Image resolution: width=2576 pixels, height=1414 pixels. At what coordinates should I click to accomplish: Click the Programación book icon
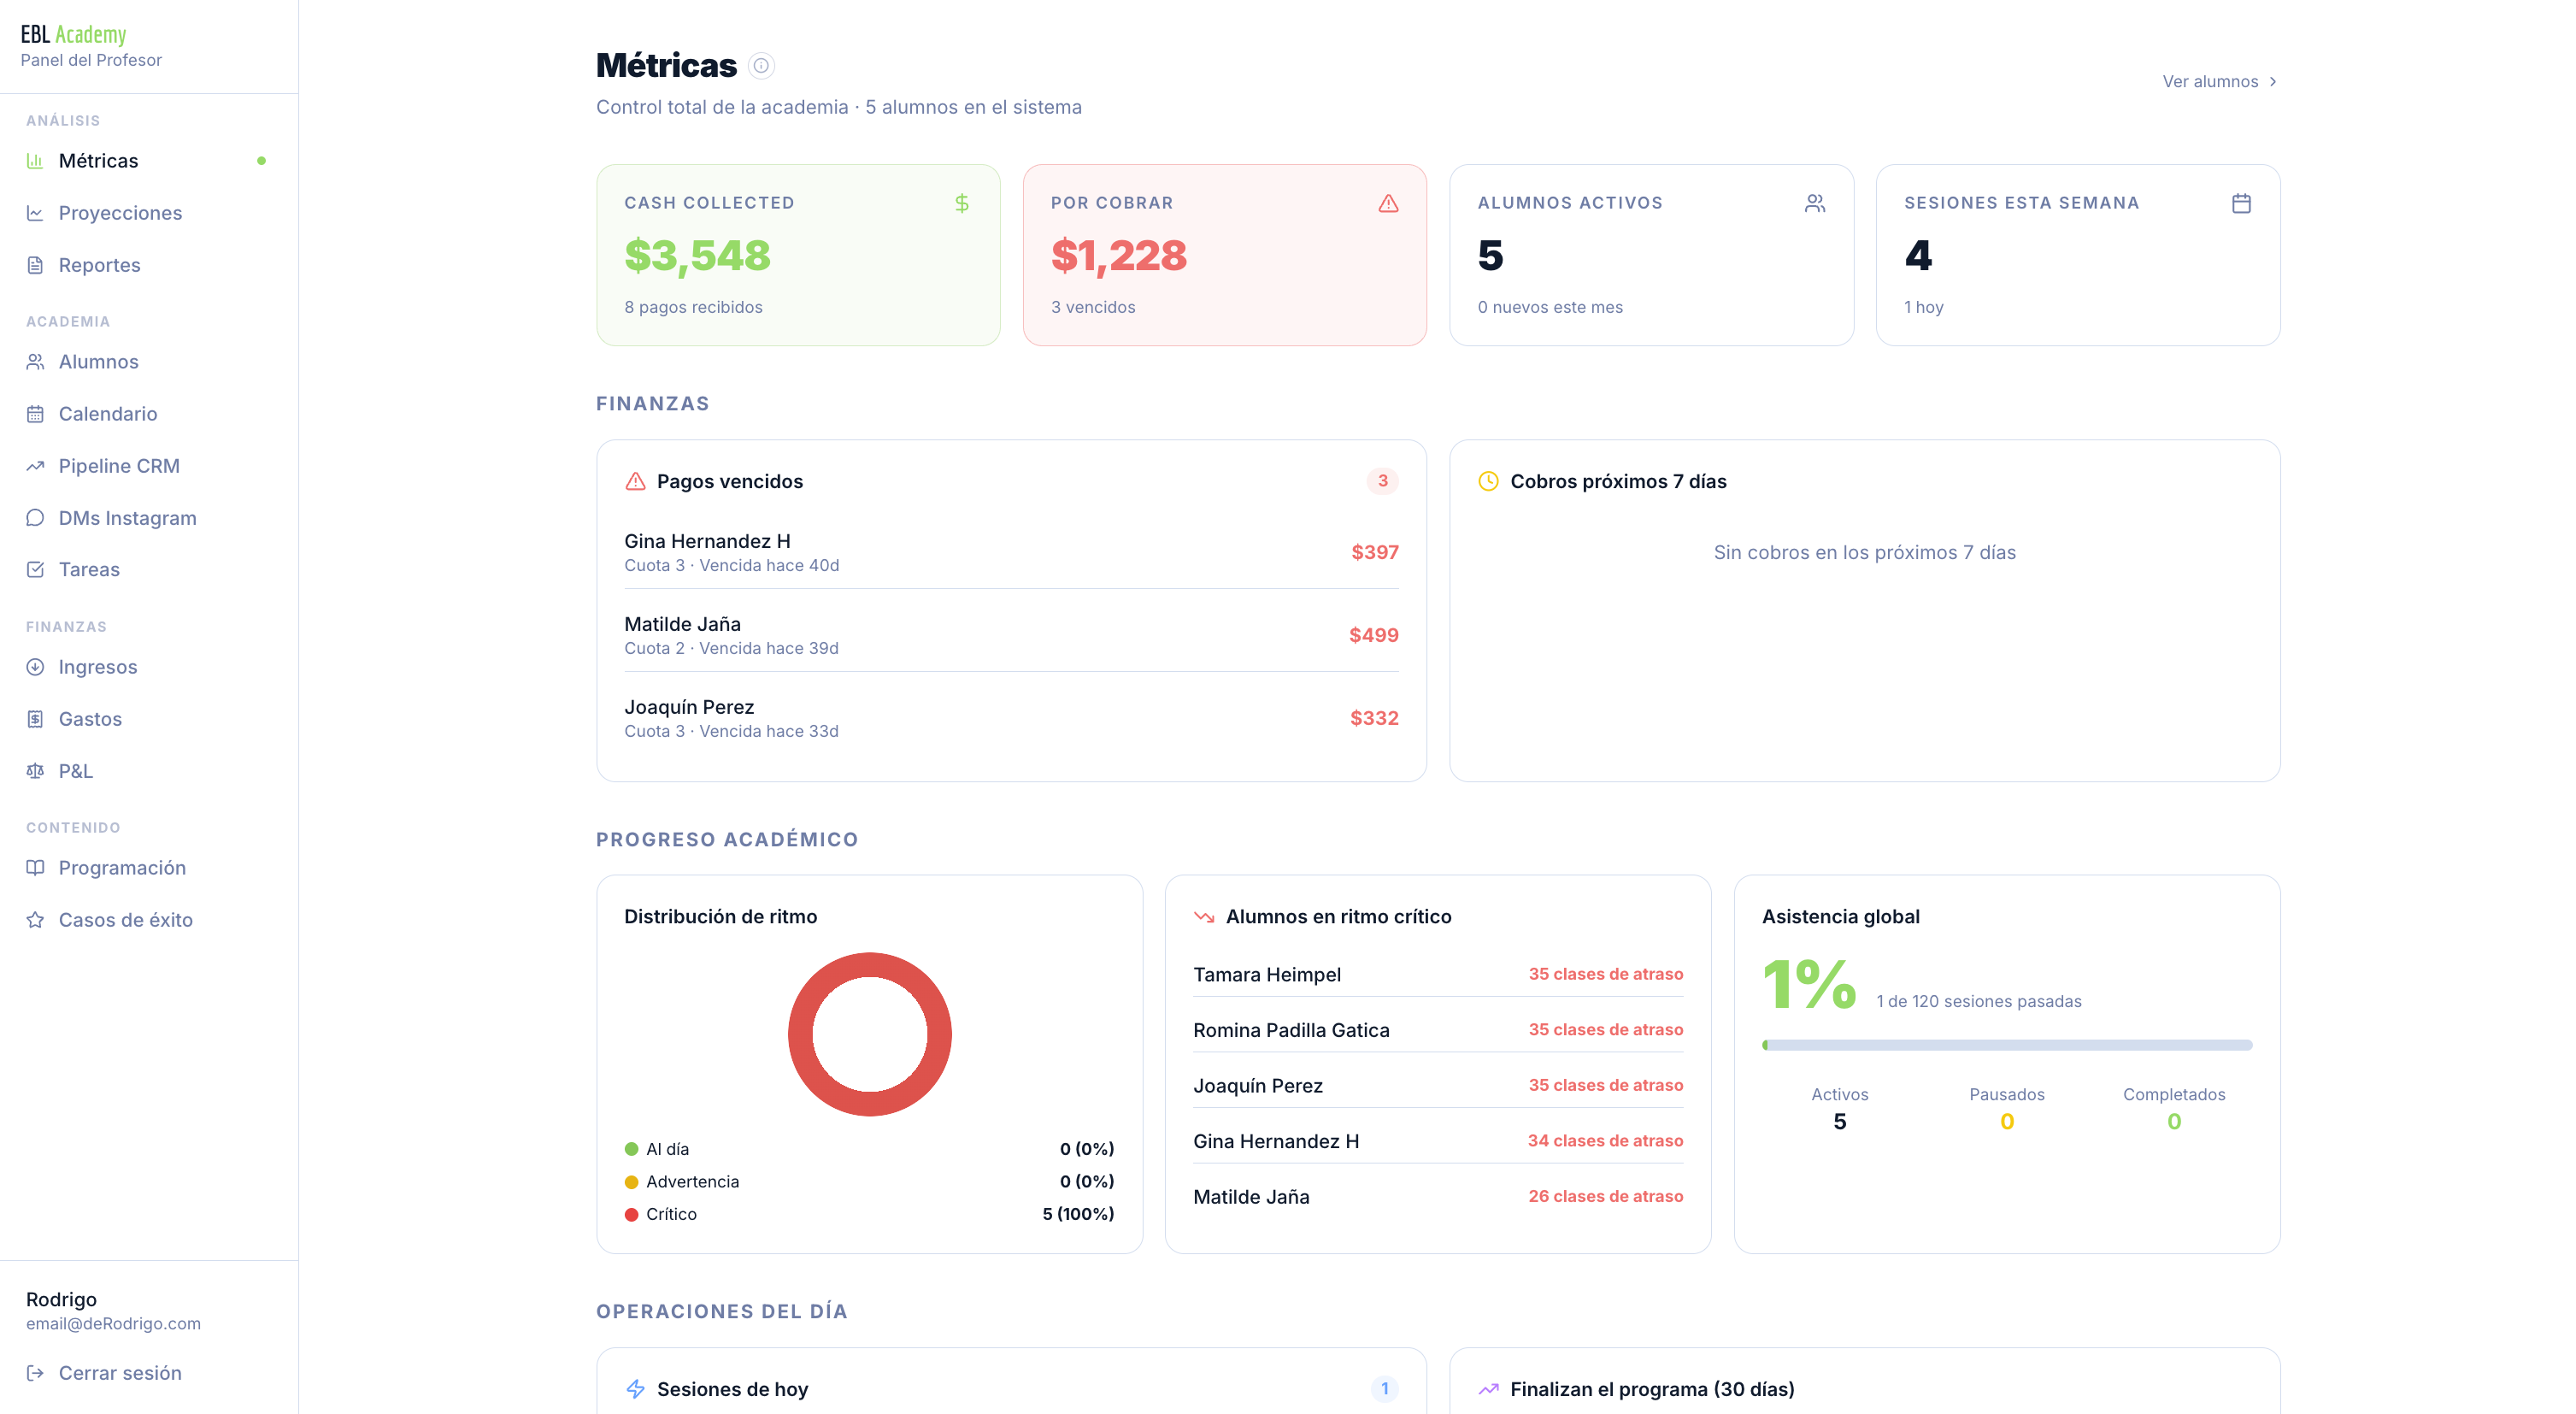(x=35, y=868)
